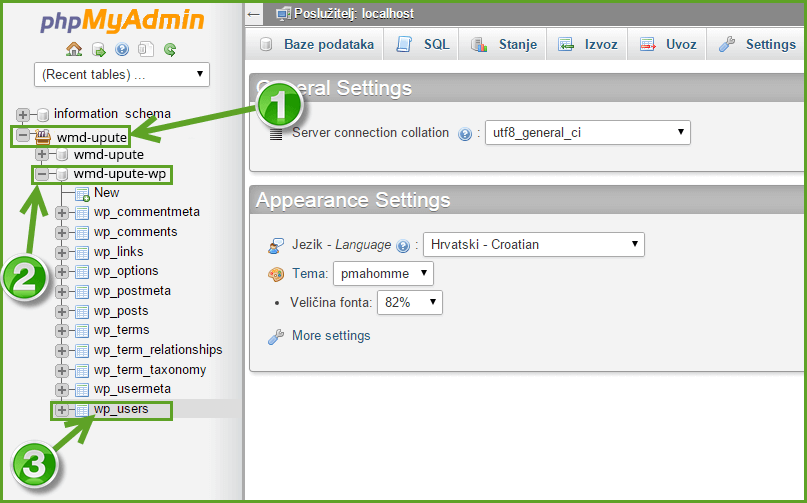807x503 pixels.
Task: Click the wmd-upute-wp database cylinder icon
Action: (62, 175)
